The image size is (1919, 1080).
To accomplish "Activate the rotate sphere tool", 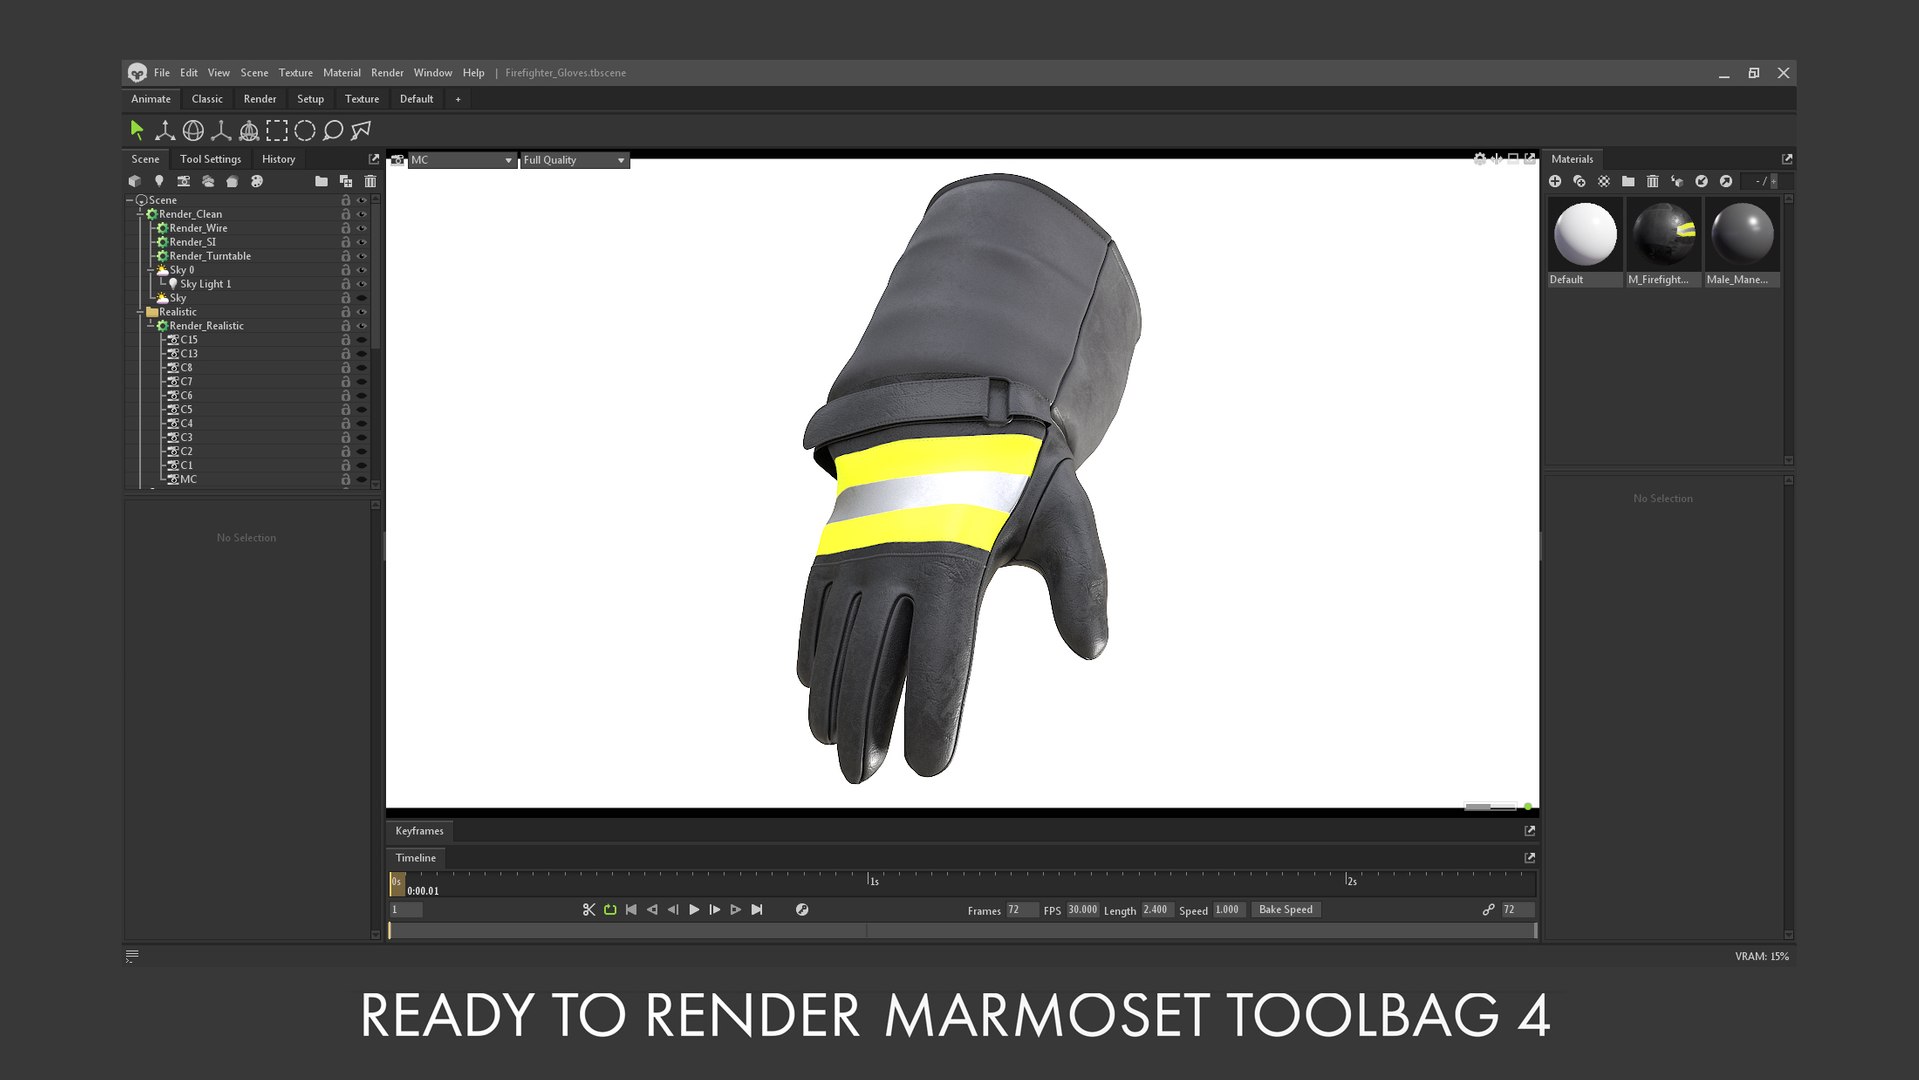I will tap(193, 130).
